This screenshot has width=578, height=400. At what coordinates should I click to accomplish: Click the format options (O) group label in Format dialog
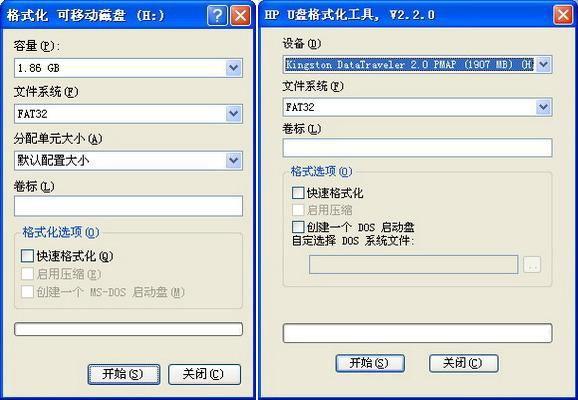[61, 232]
